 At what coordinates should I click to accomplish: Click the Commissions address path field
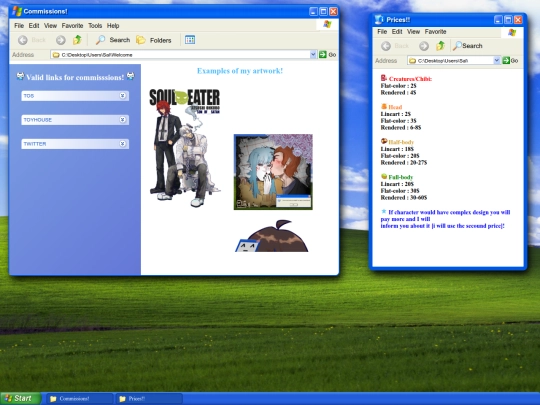(180, 54)
